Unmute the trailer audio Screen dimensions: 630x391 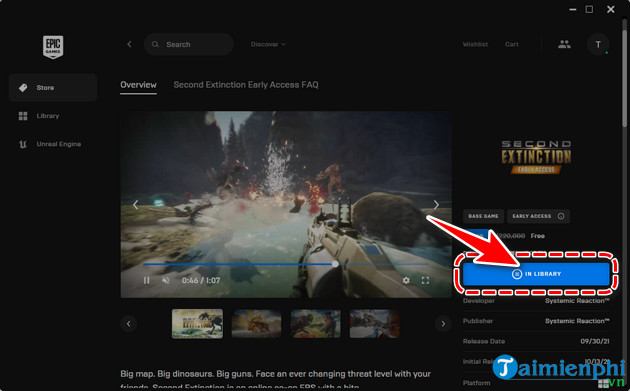point(166,280)
